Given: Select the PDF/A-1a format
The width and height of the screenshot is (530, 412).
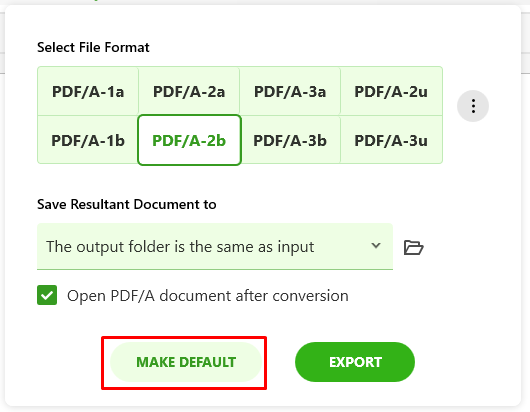Looking at the screenshot, I should 88,91.
